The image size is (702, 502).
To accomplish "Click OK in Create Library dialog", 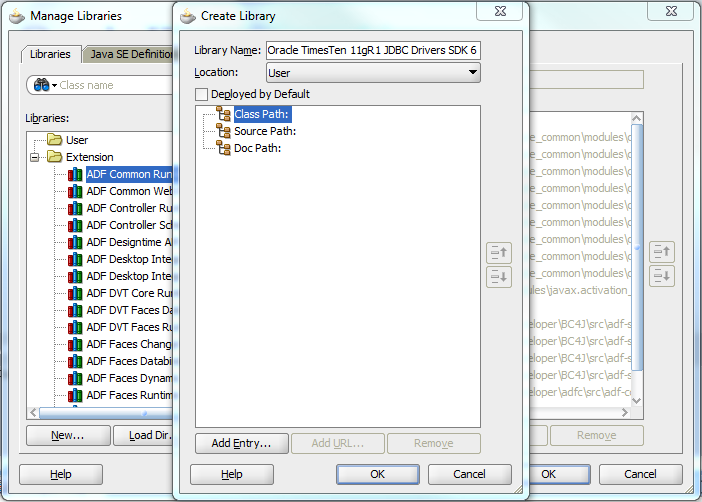I will point(377,474).
